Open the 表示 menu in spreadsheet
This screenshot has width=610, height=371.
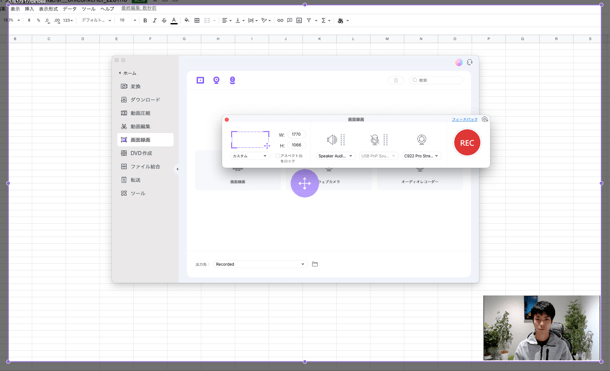(x=15, y=9)
